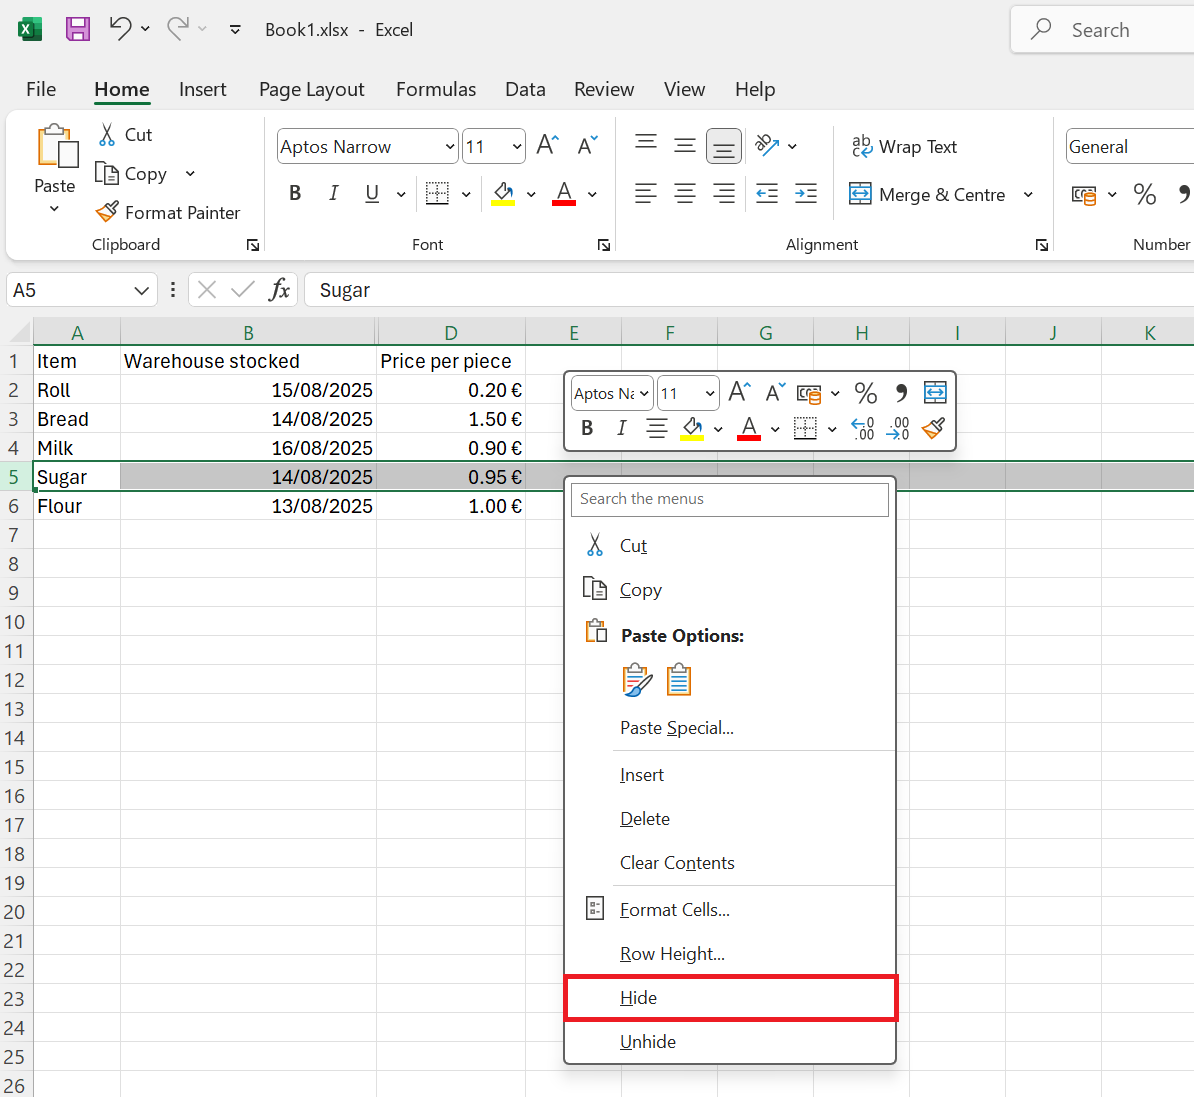The width and height of the screenshot is (1194, 1097).
Task: Open the General number format dropdown
Action: [1129, 146]
